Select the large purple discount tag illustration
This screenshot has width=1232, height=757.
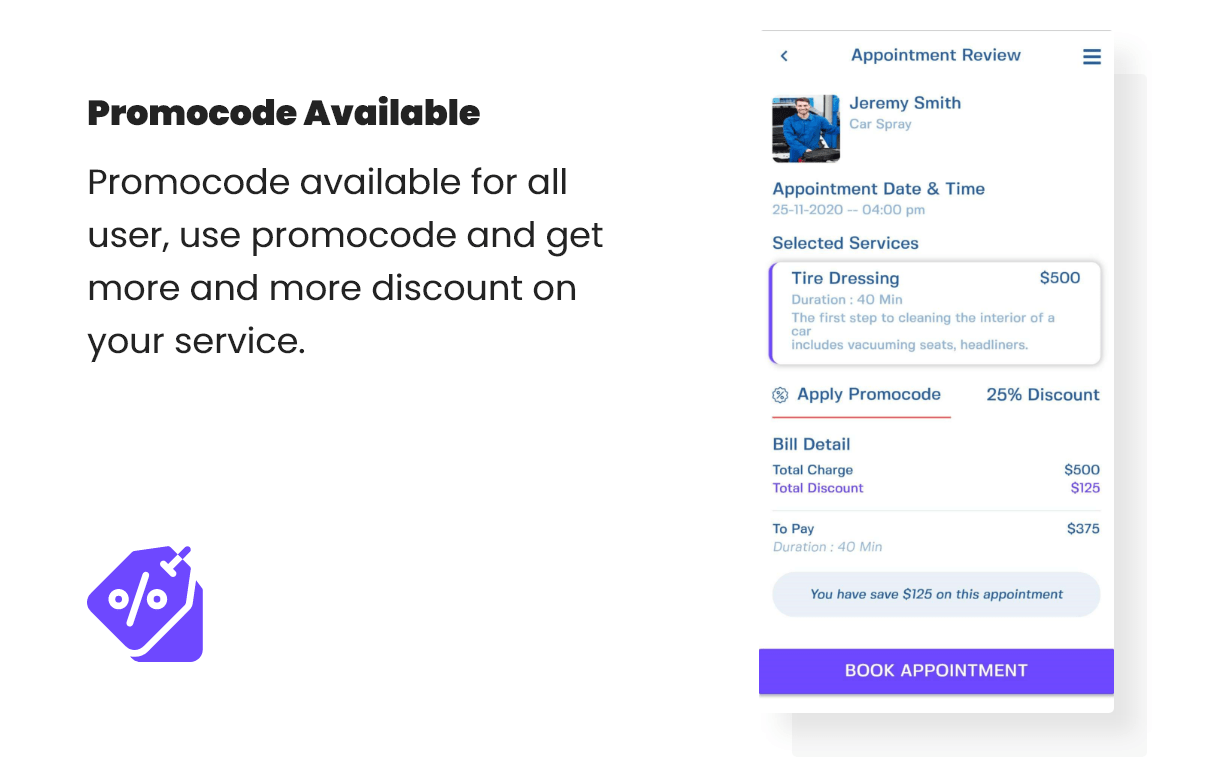[146, 604]
